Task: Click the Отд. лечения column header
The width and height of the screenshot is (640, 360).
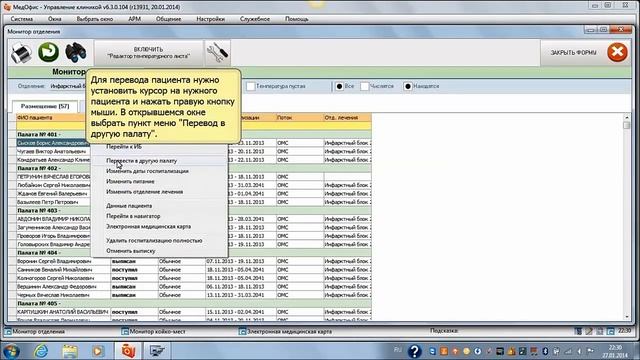Action: pos(347,118)
